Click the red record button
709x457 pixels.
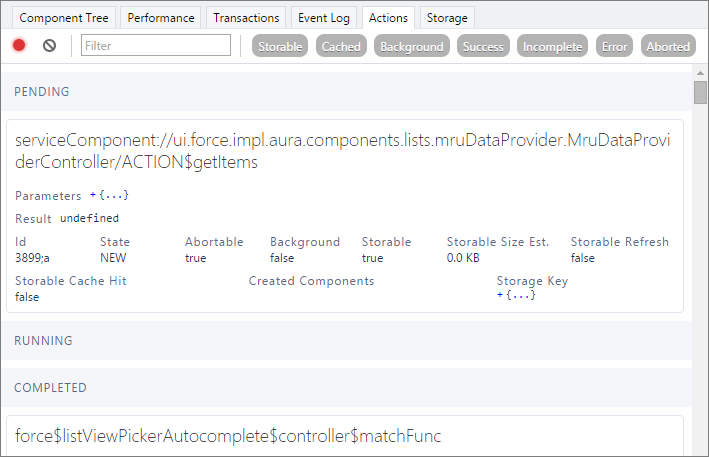click(x=19, y=45)
